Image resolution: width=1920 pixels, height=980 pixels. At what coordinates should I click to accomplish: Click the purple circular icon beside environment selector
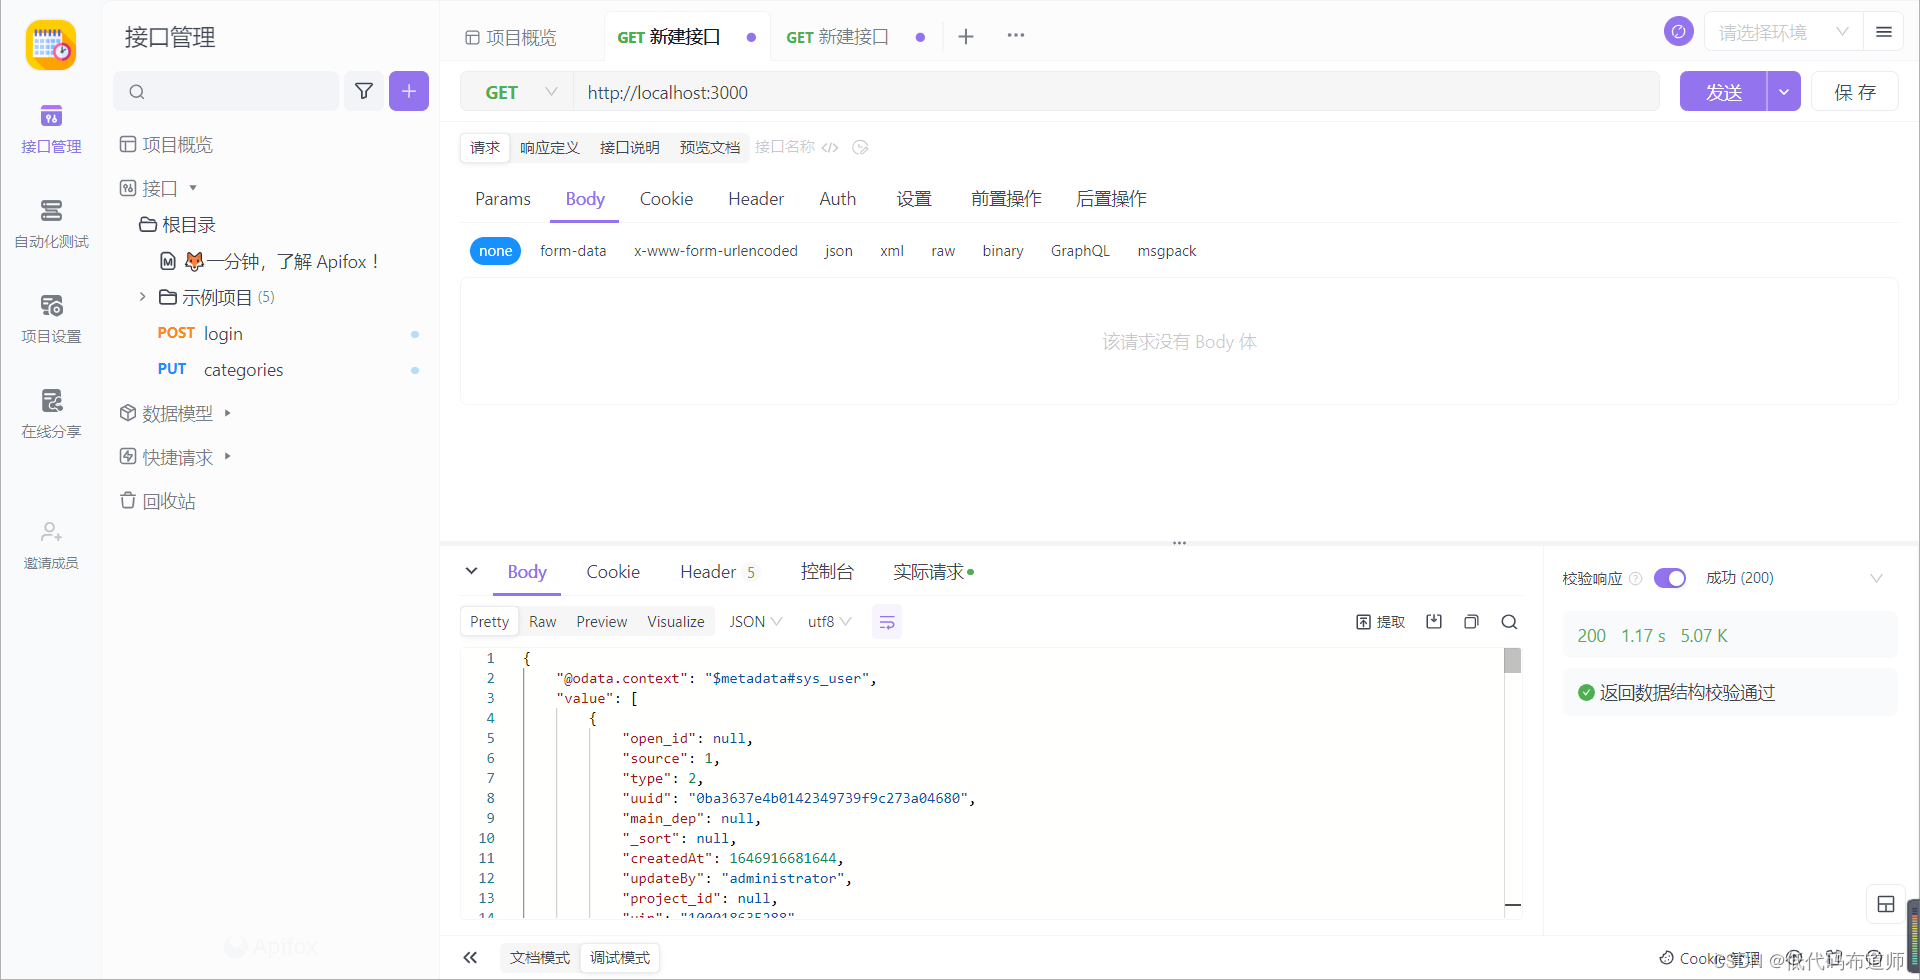tap(1679, 31)
